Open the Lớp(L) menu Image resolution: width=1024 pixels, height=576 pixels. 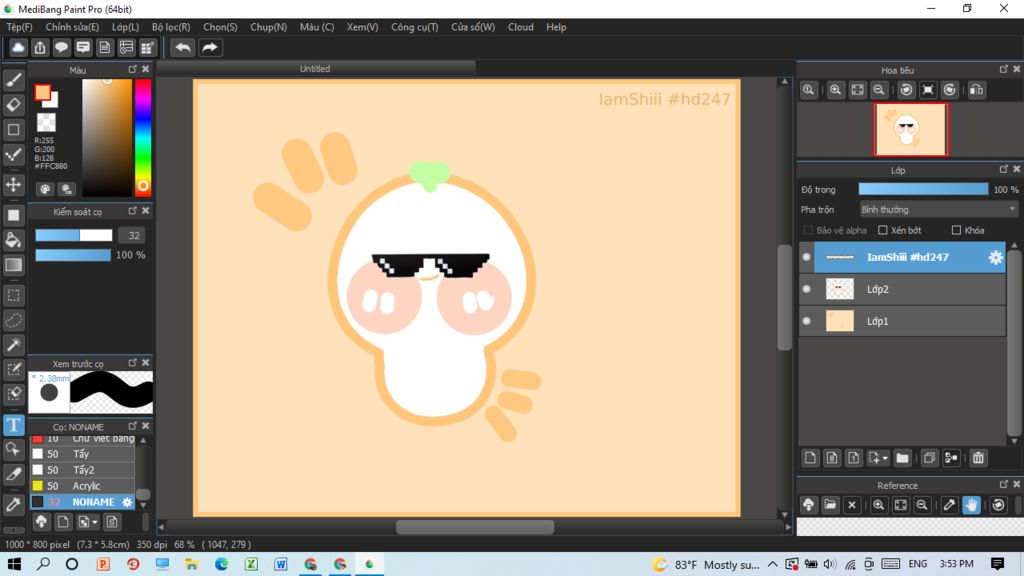click(125, 27)
